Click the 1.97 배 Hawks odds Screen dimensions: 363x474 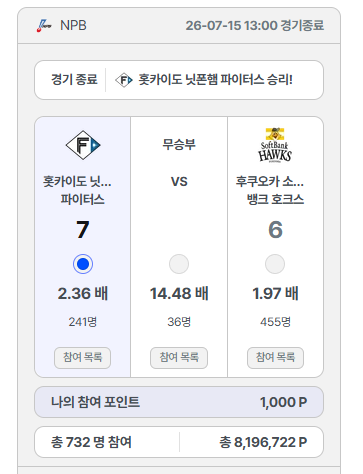click(x=275, y=294)
